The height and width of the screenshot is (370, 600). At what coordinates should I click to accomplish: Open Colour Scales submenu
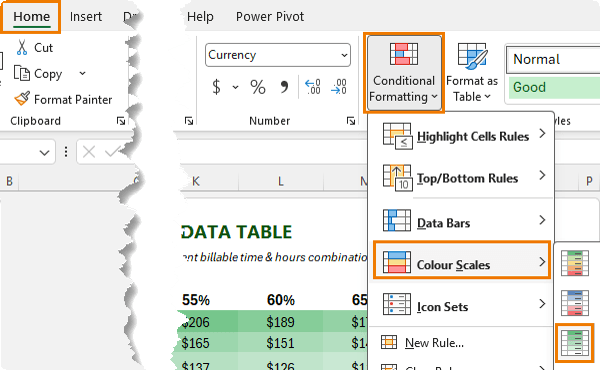(x=461, y=260)
